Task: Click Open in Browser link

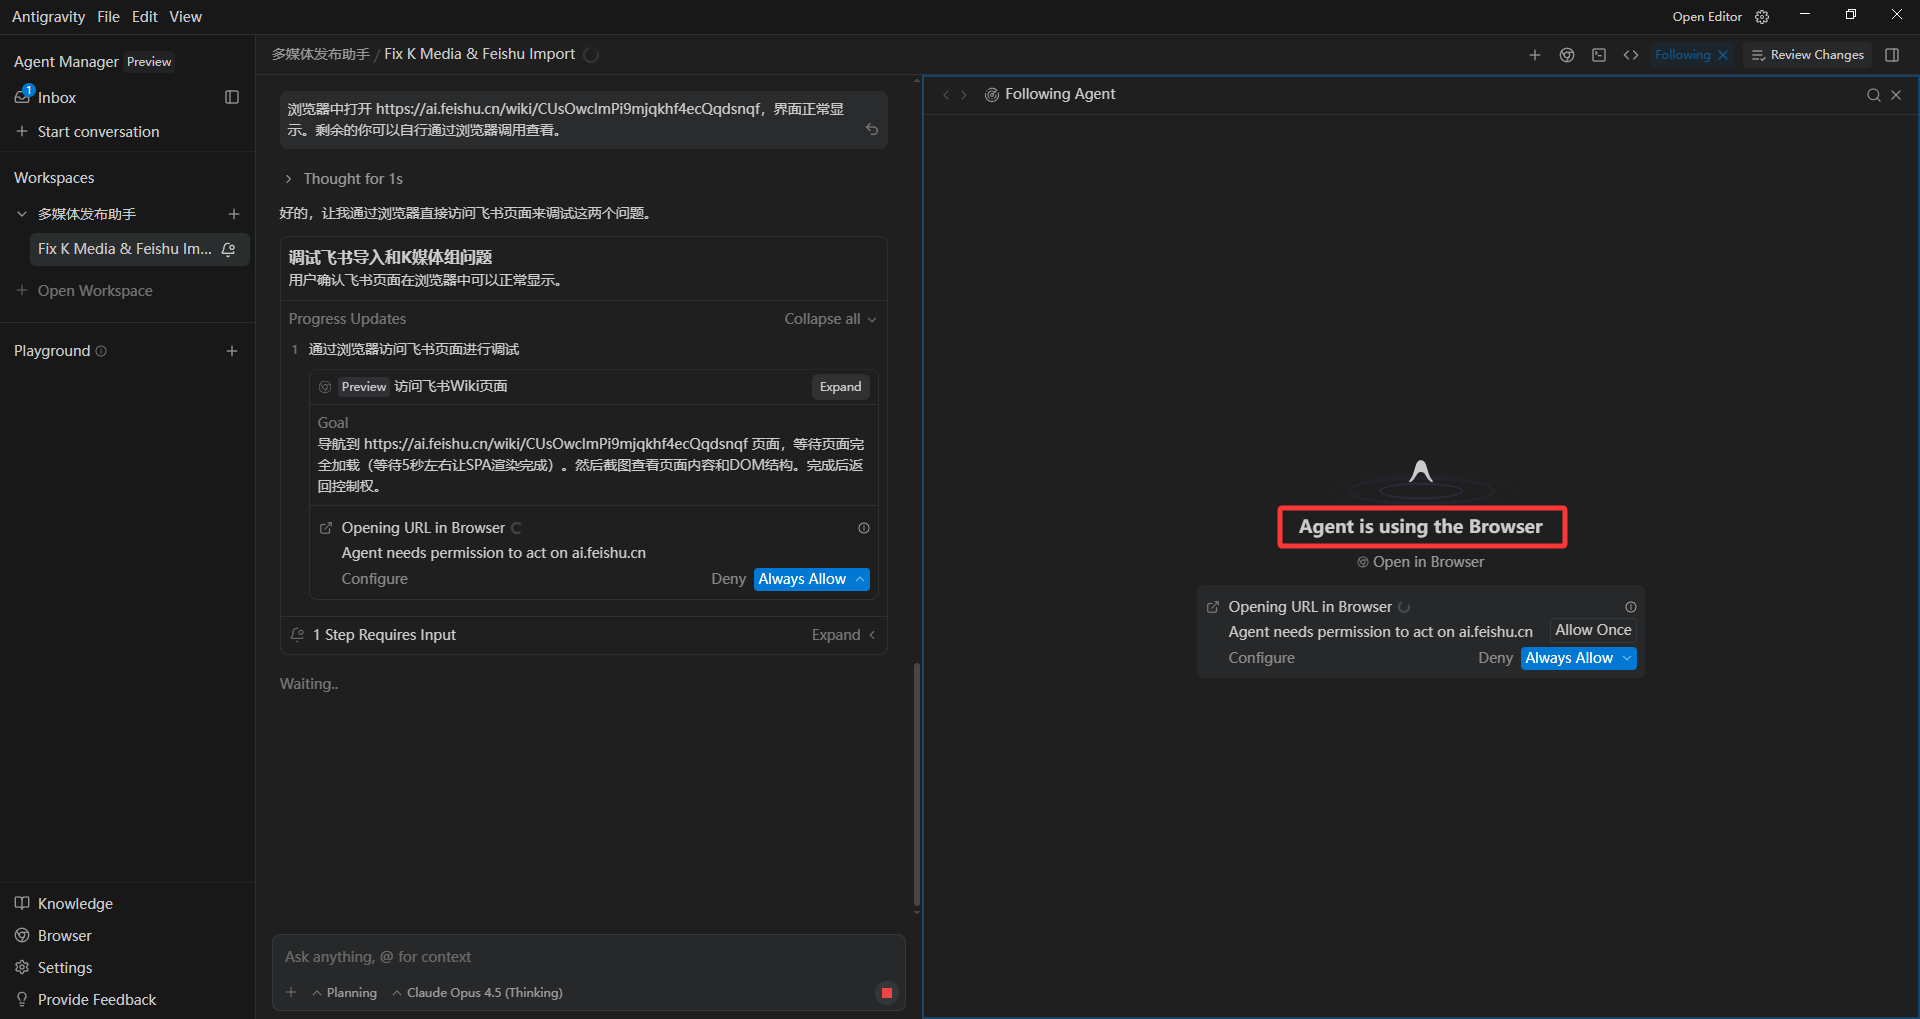Action: 1420,562
